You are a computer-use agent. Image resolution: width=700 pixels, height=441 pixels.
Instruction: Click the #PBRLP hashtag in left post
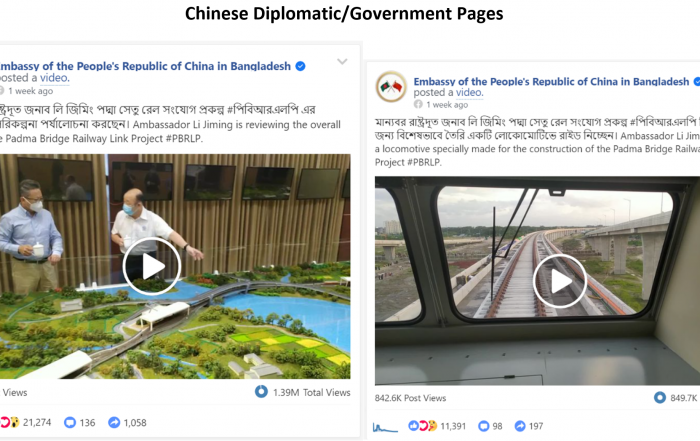[x=184, y=138]
